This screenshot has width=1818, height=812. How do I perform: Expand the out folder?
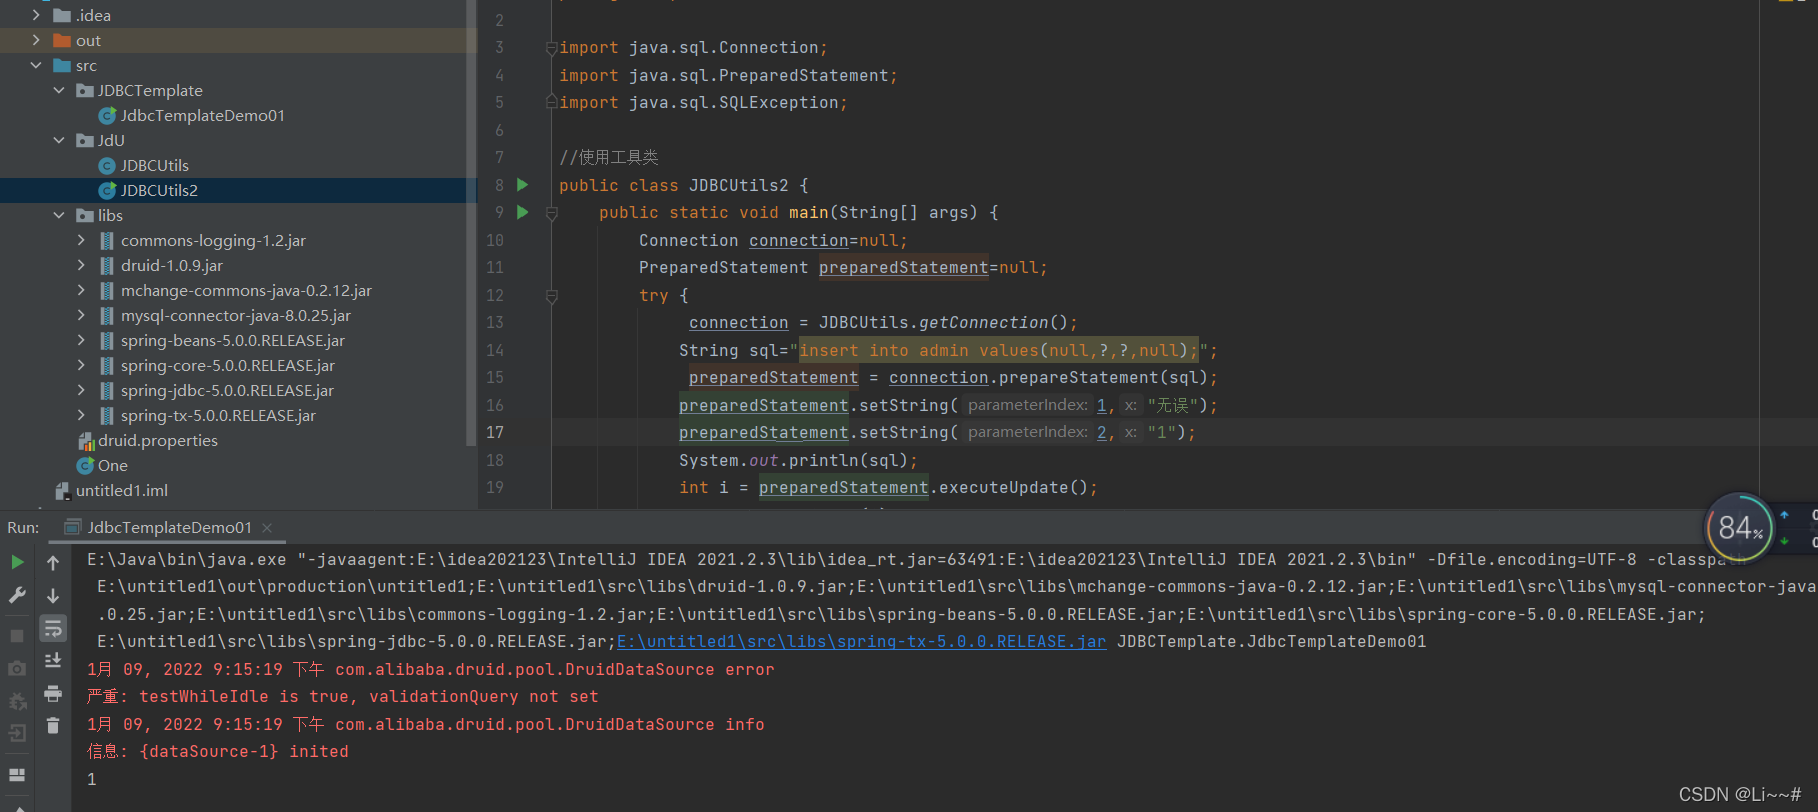36,40
